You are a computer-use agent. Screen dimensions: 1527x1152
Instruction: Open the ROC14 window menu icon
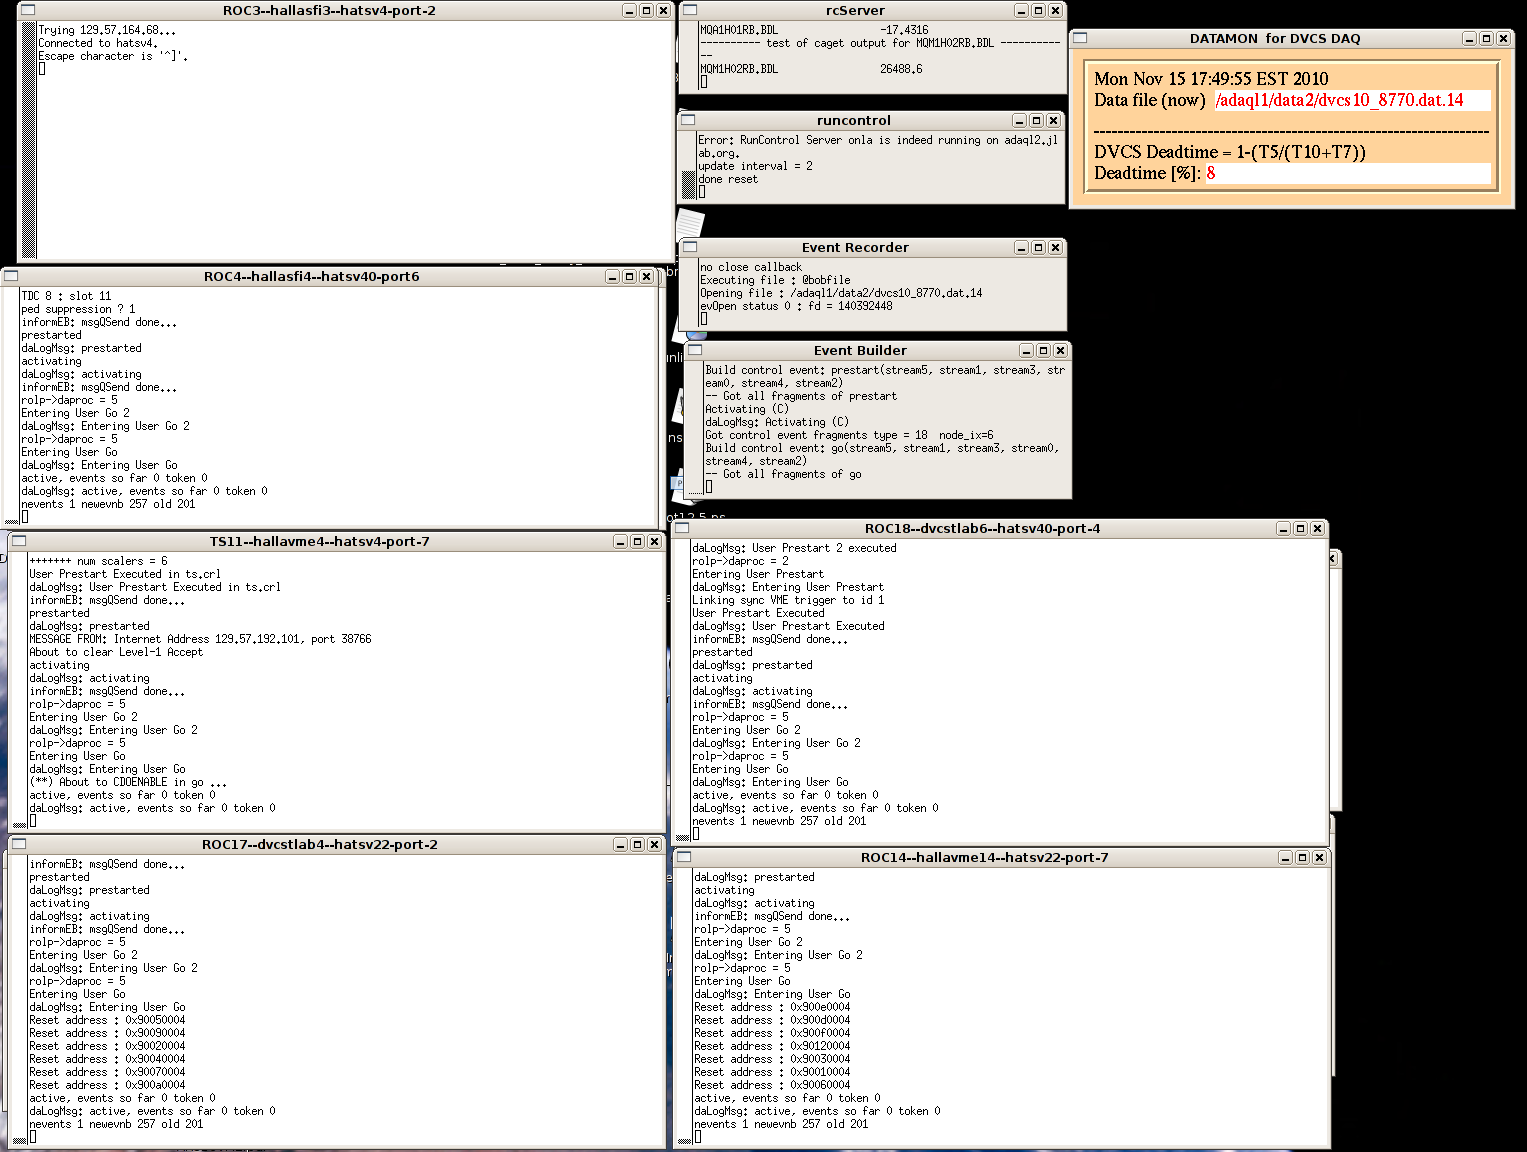pos(685,857)
